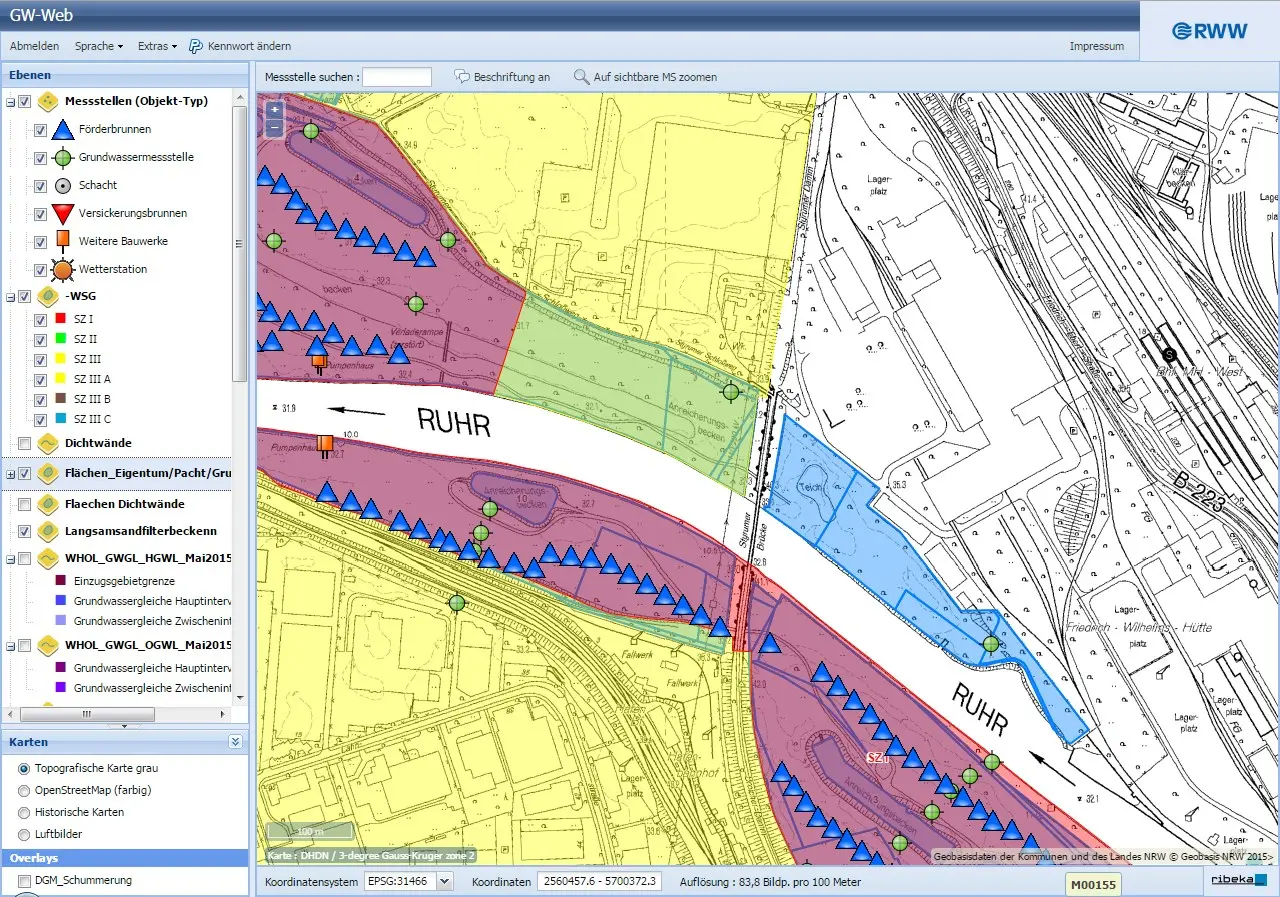
Task: Toggle the SZ III C zone checkbox
Action: pyautogui.click(x=40, y=420)
